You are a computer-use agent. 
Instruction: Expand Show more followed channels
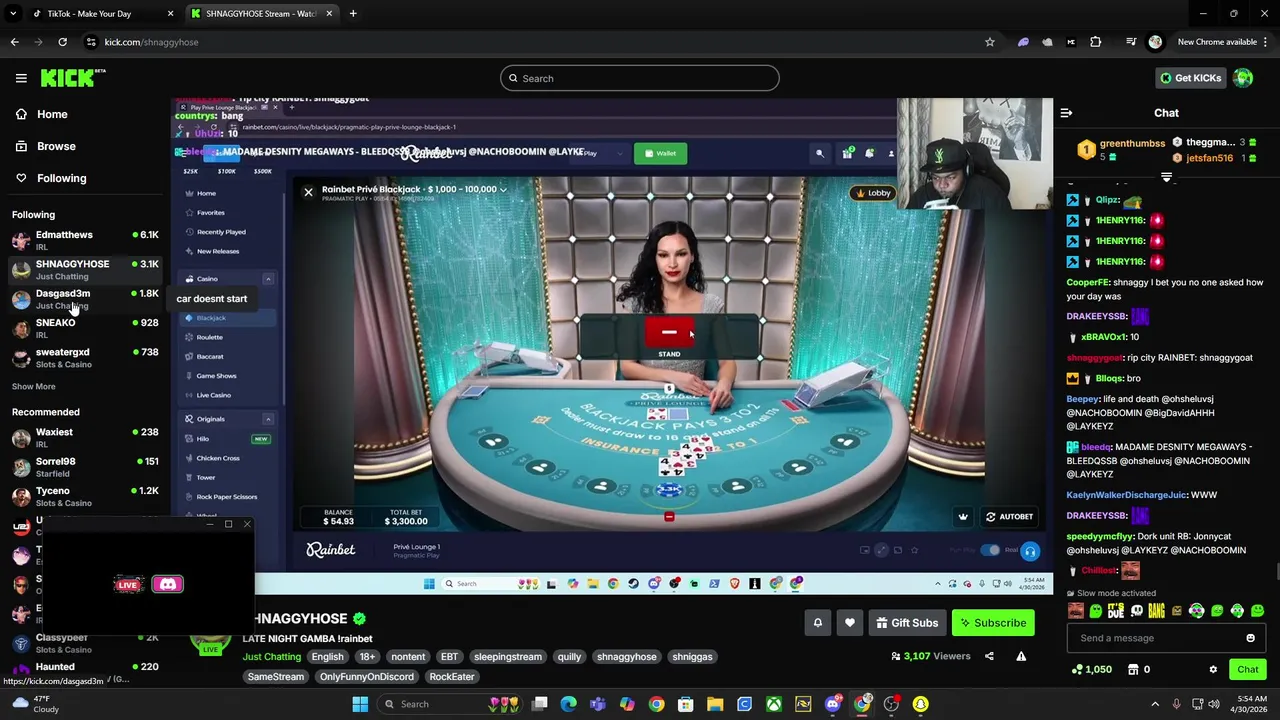point(34,386)
